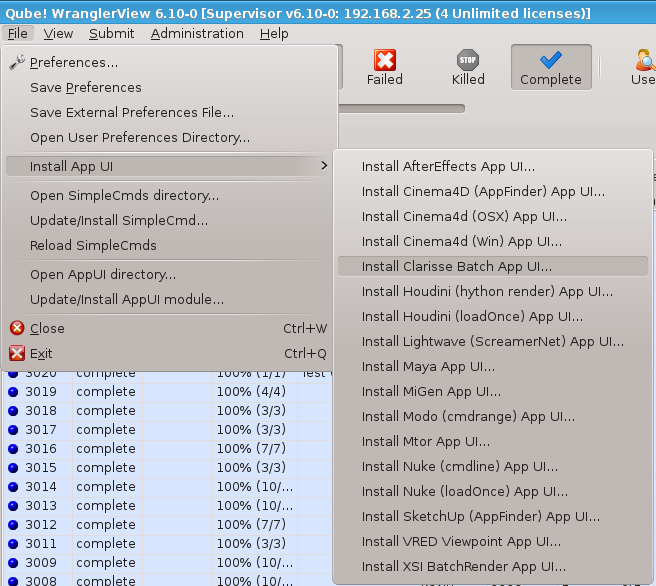Choose Install Maya App UI
The height and width of the screenshot is (586, 656).
(428, 367)
